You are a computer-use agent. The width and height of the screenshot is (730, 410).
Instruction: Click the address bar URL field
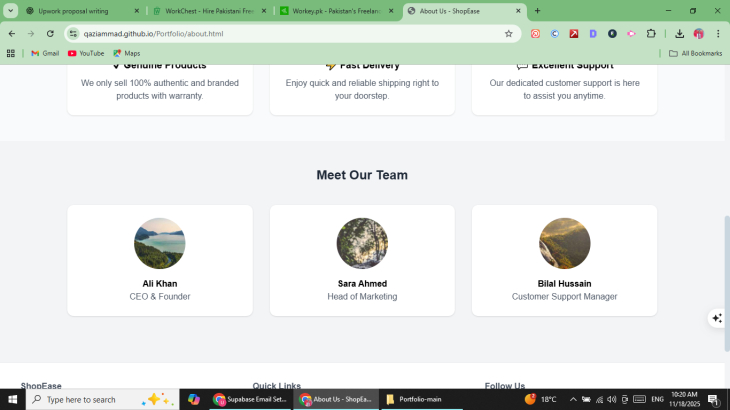point(280,33)
